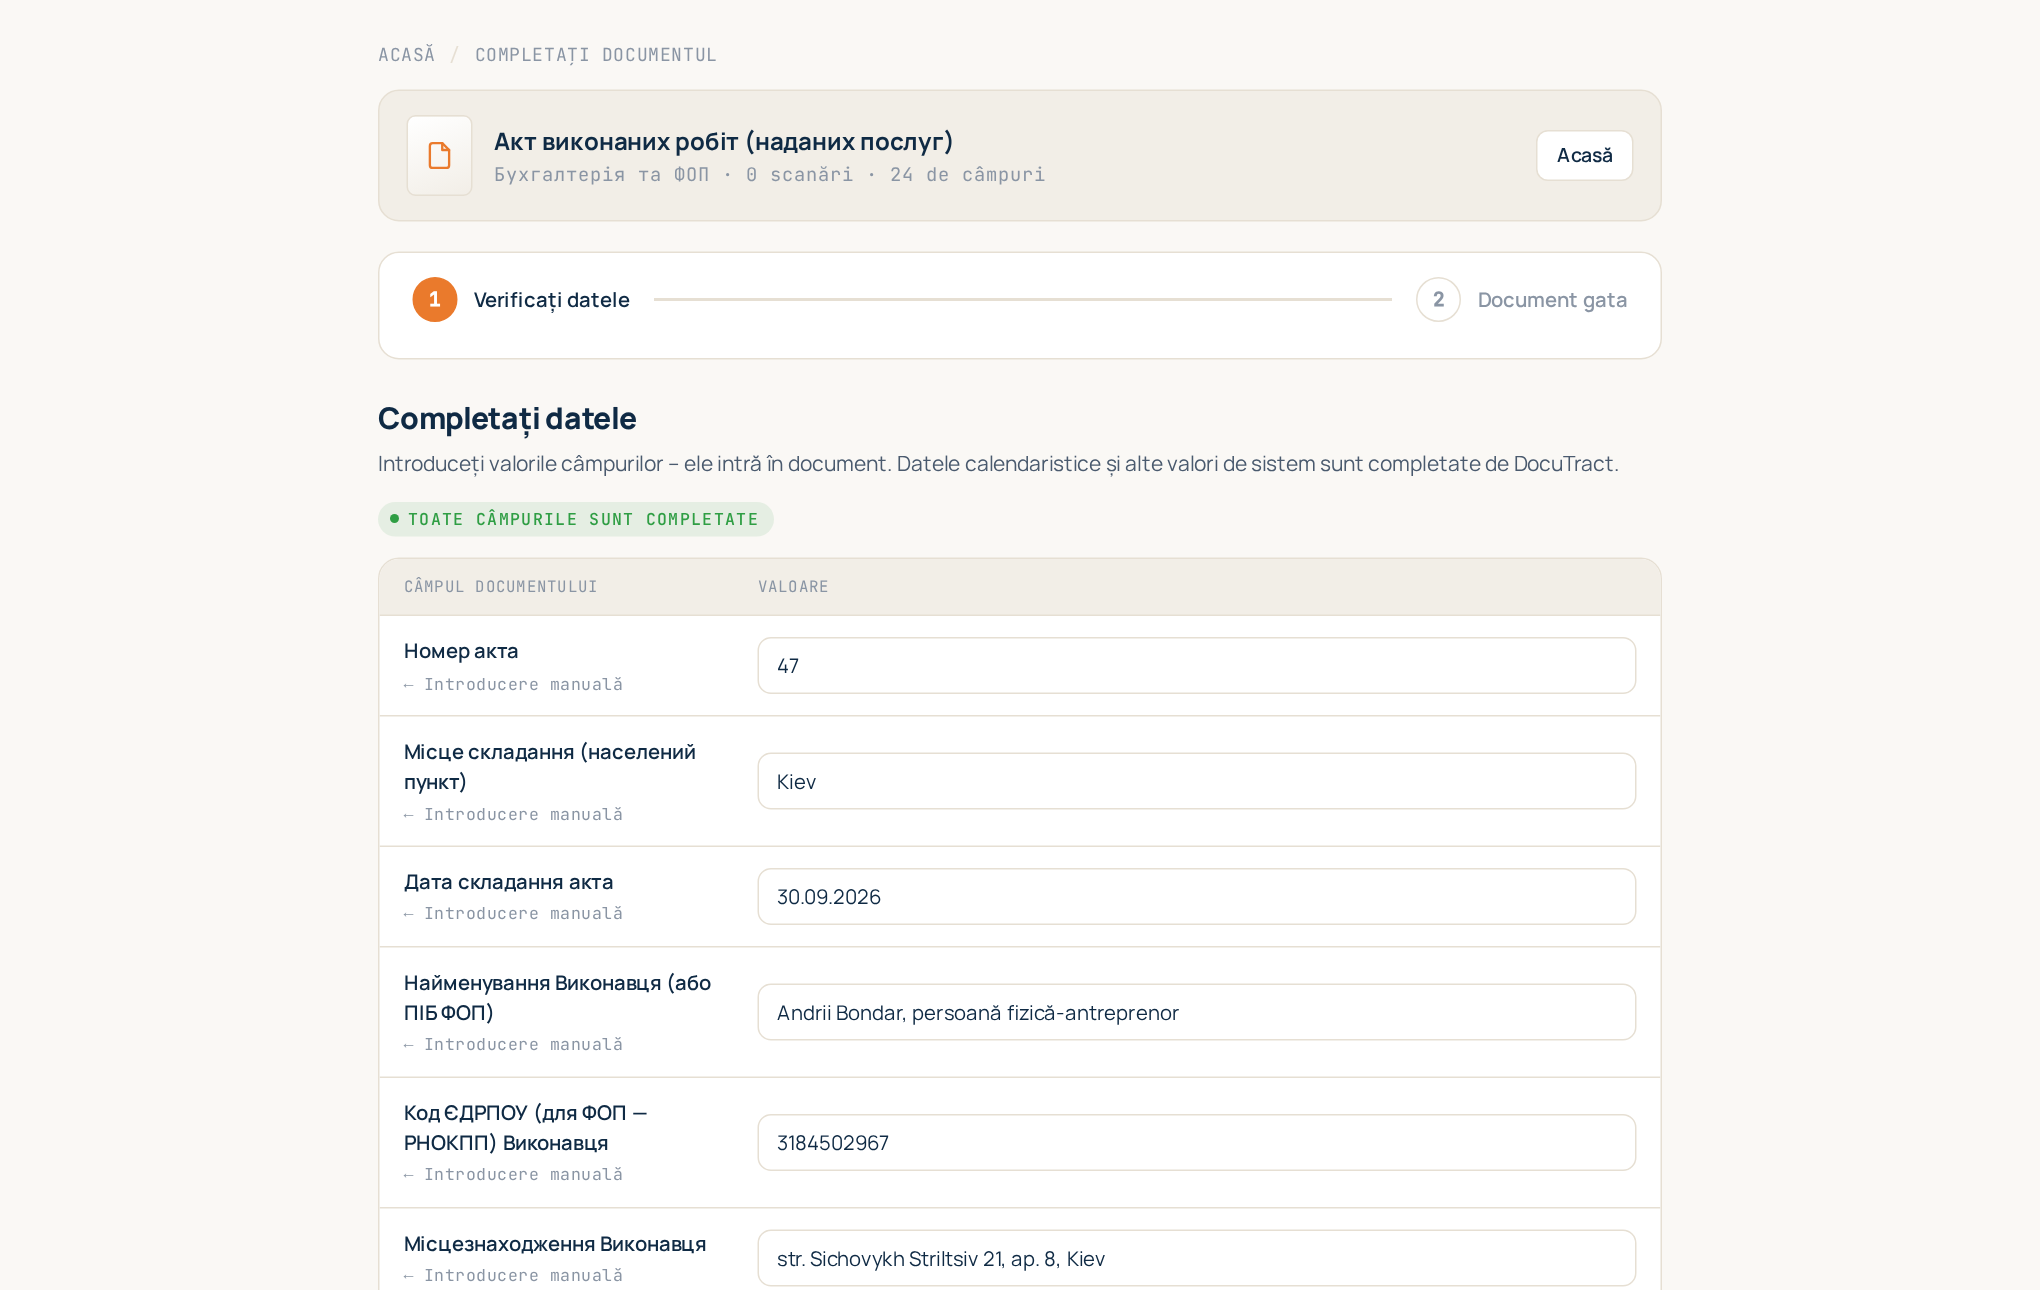Viewport: 2040px width, 1290px height.
Task: Click the Completați datele heading
Action: tap(507, 418)
